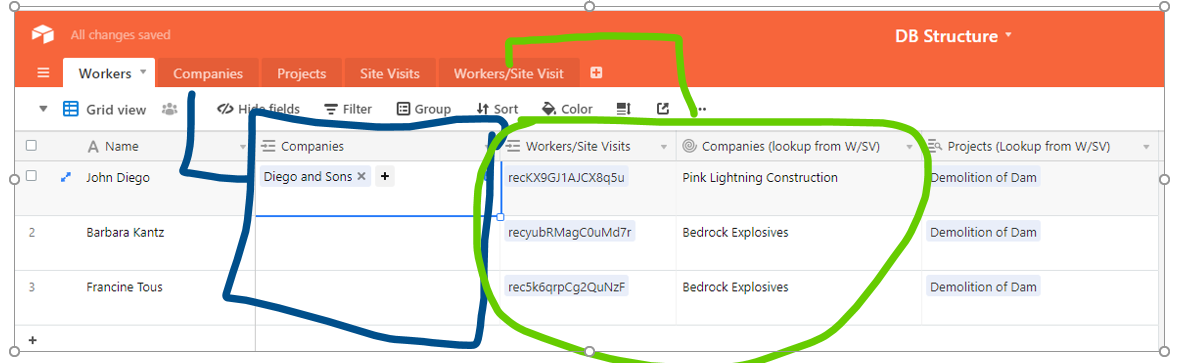Switch to the Site Visits tab
The width and height of the screenshot is (1178, 363).
389,74
